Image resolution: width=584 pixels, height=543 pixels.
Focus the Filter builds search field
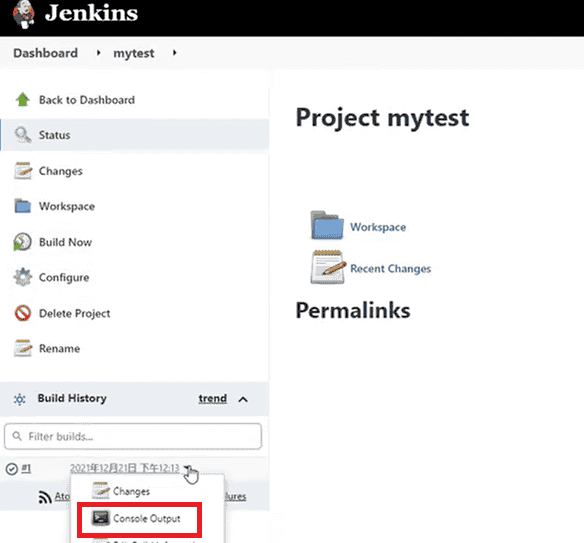133,436
